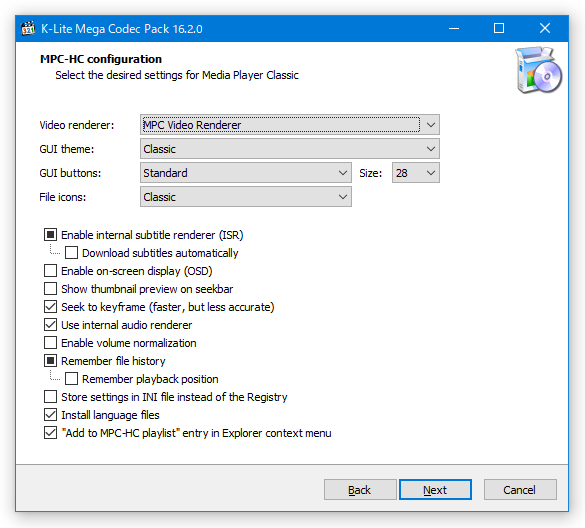The width and height of the screenshot is (585, 528).
Task: Go Back to the previous page
Action: tap(360, 490)
